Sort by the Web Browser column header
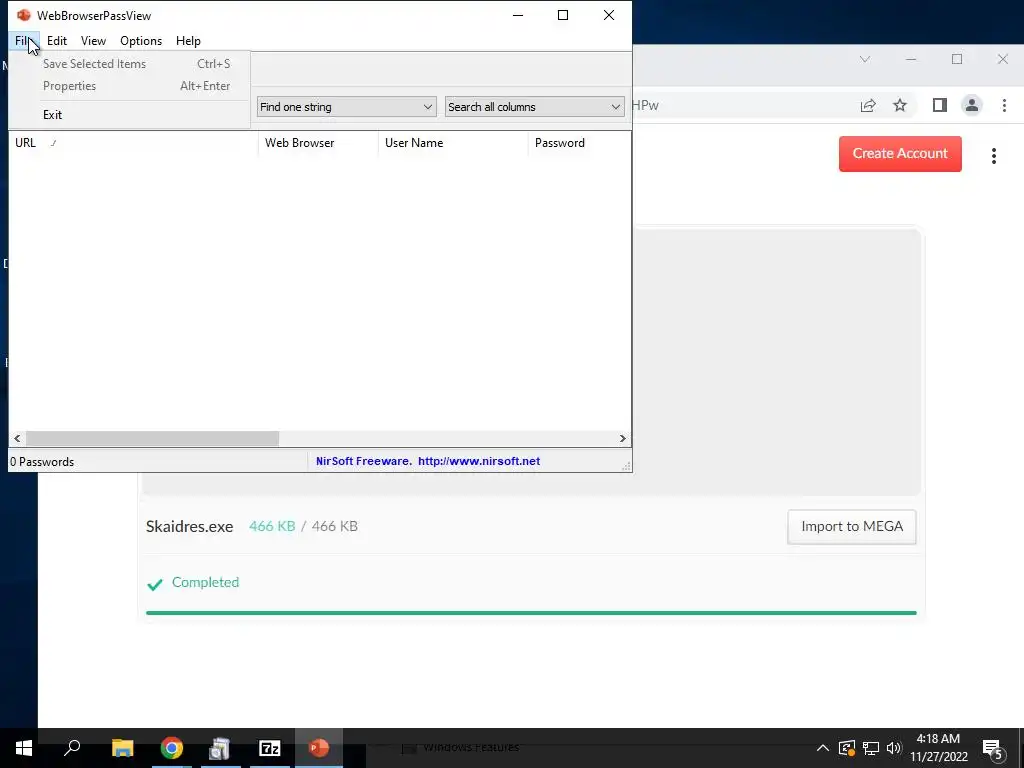Viewport: 1024px width, 768px height. coord(318,142)
